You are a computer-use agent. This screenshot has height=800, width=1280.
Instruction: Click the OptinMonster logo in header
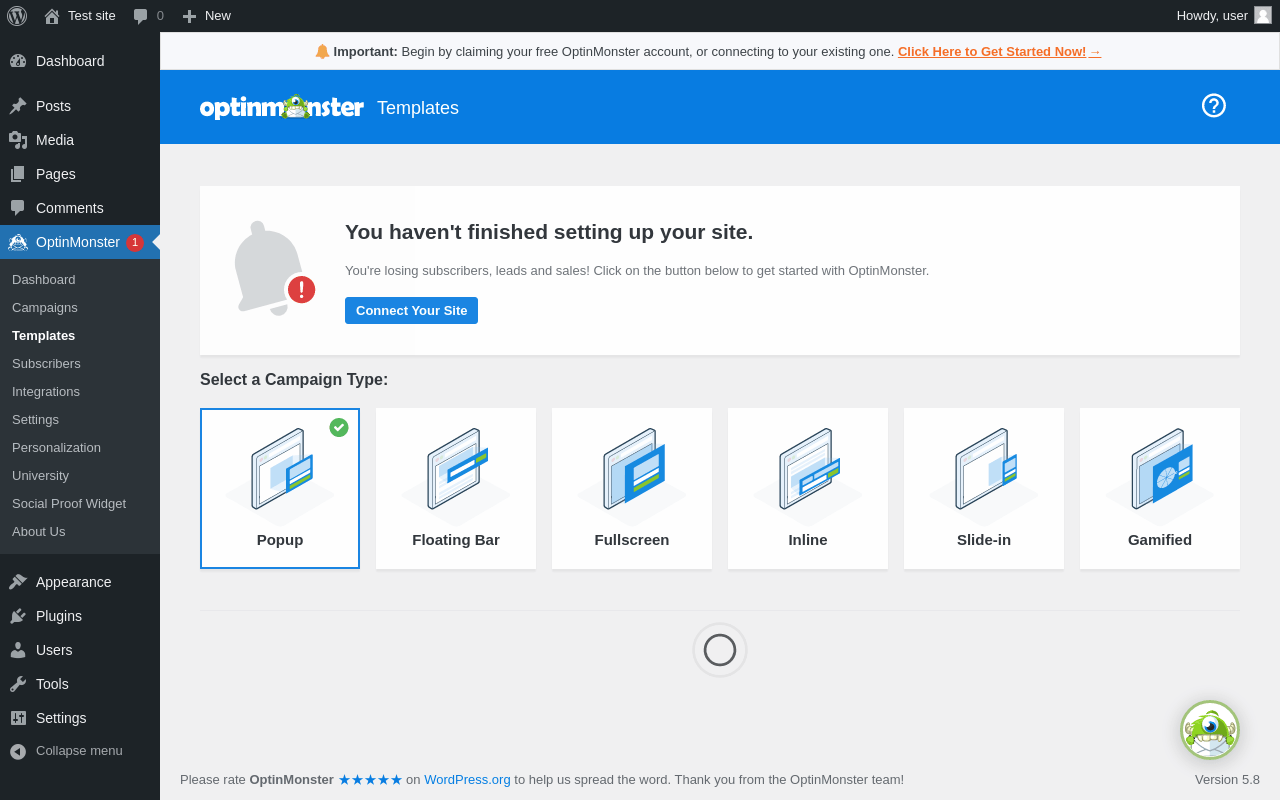pos(282,107)
